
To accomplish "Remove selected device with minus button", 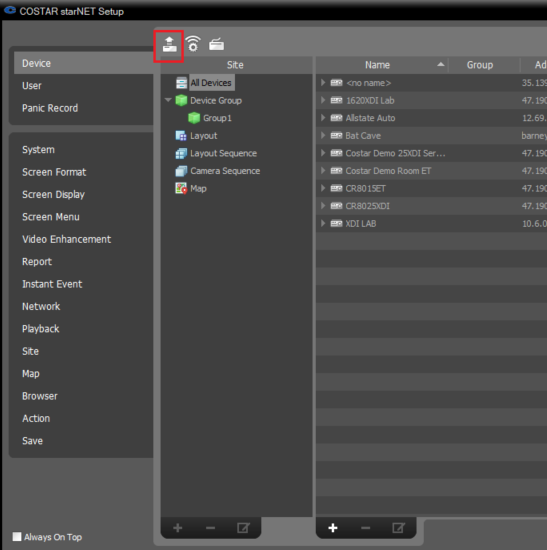I will click(365, 528).
